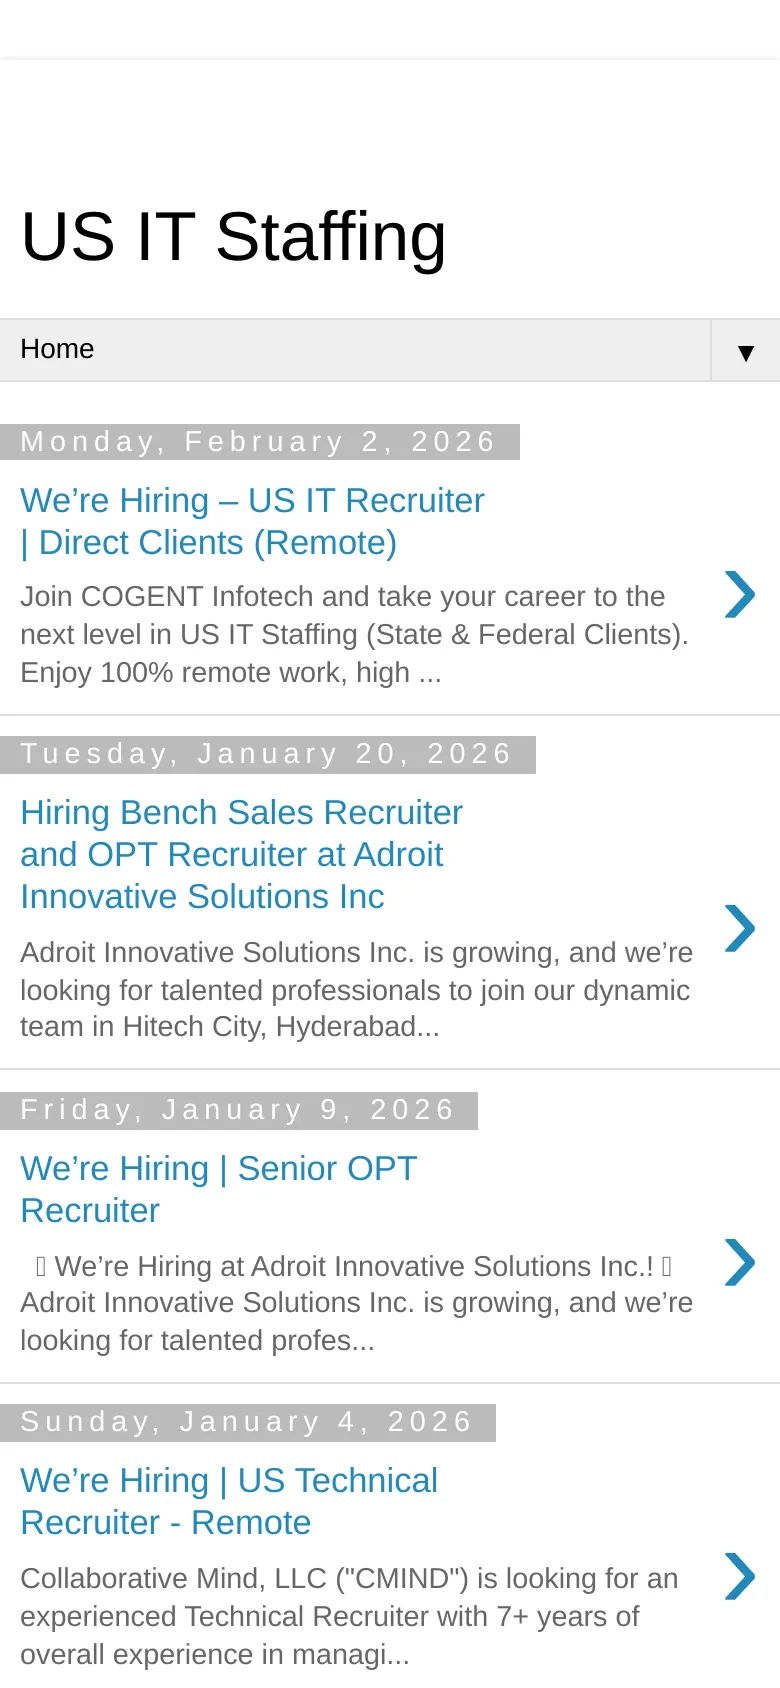Click the Hiring Bench Sales Recruiter post link
The image size is (780, 1688).
241,854
